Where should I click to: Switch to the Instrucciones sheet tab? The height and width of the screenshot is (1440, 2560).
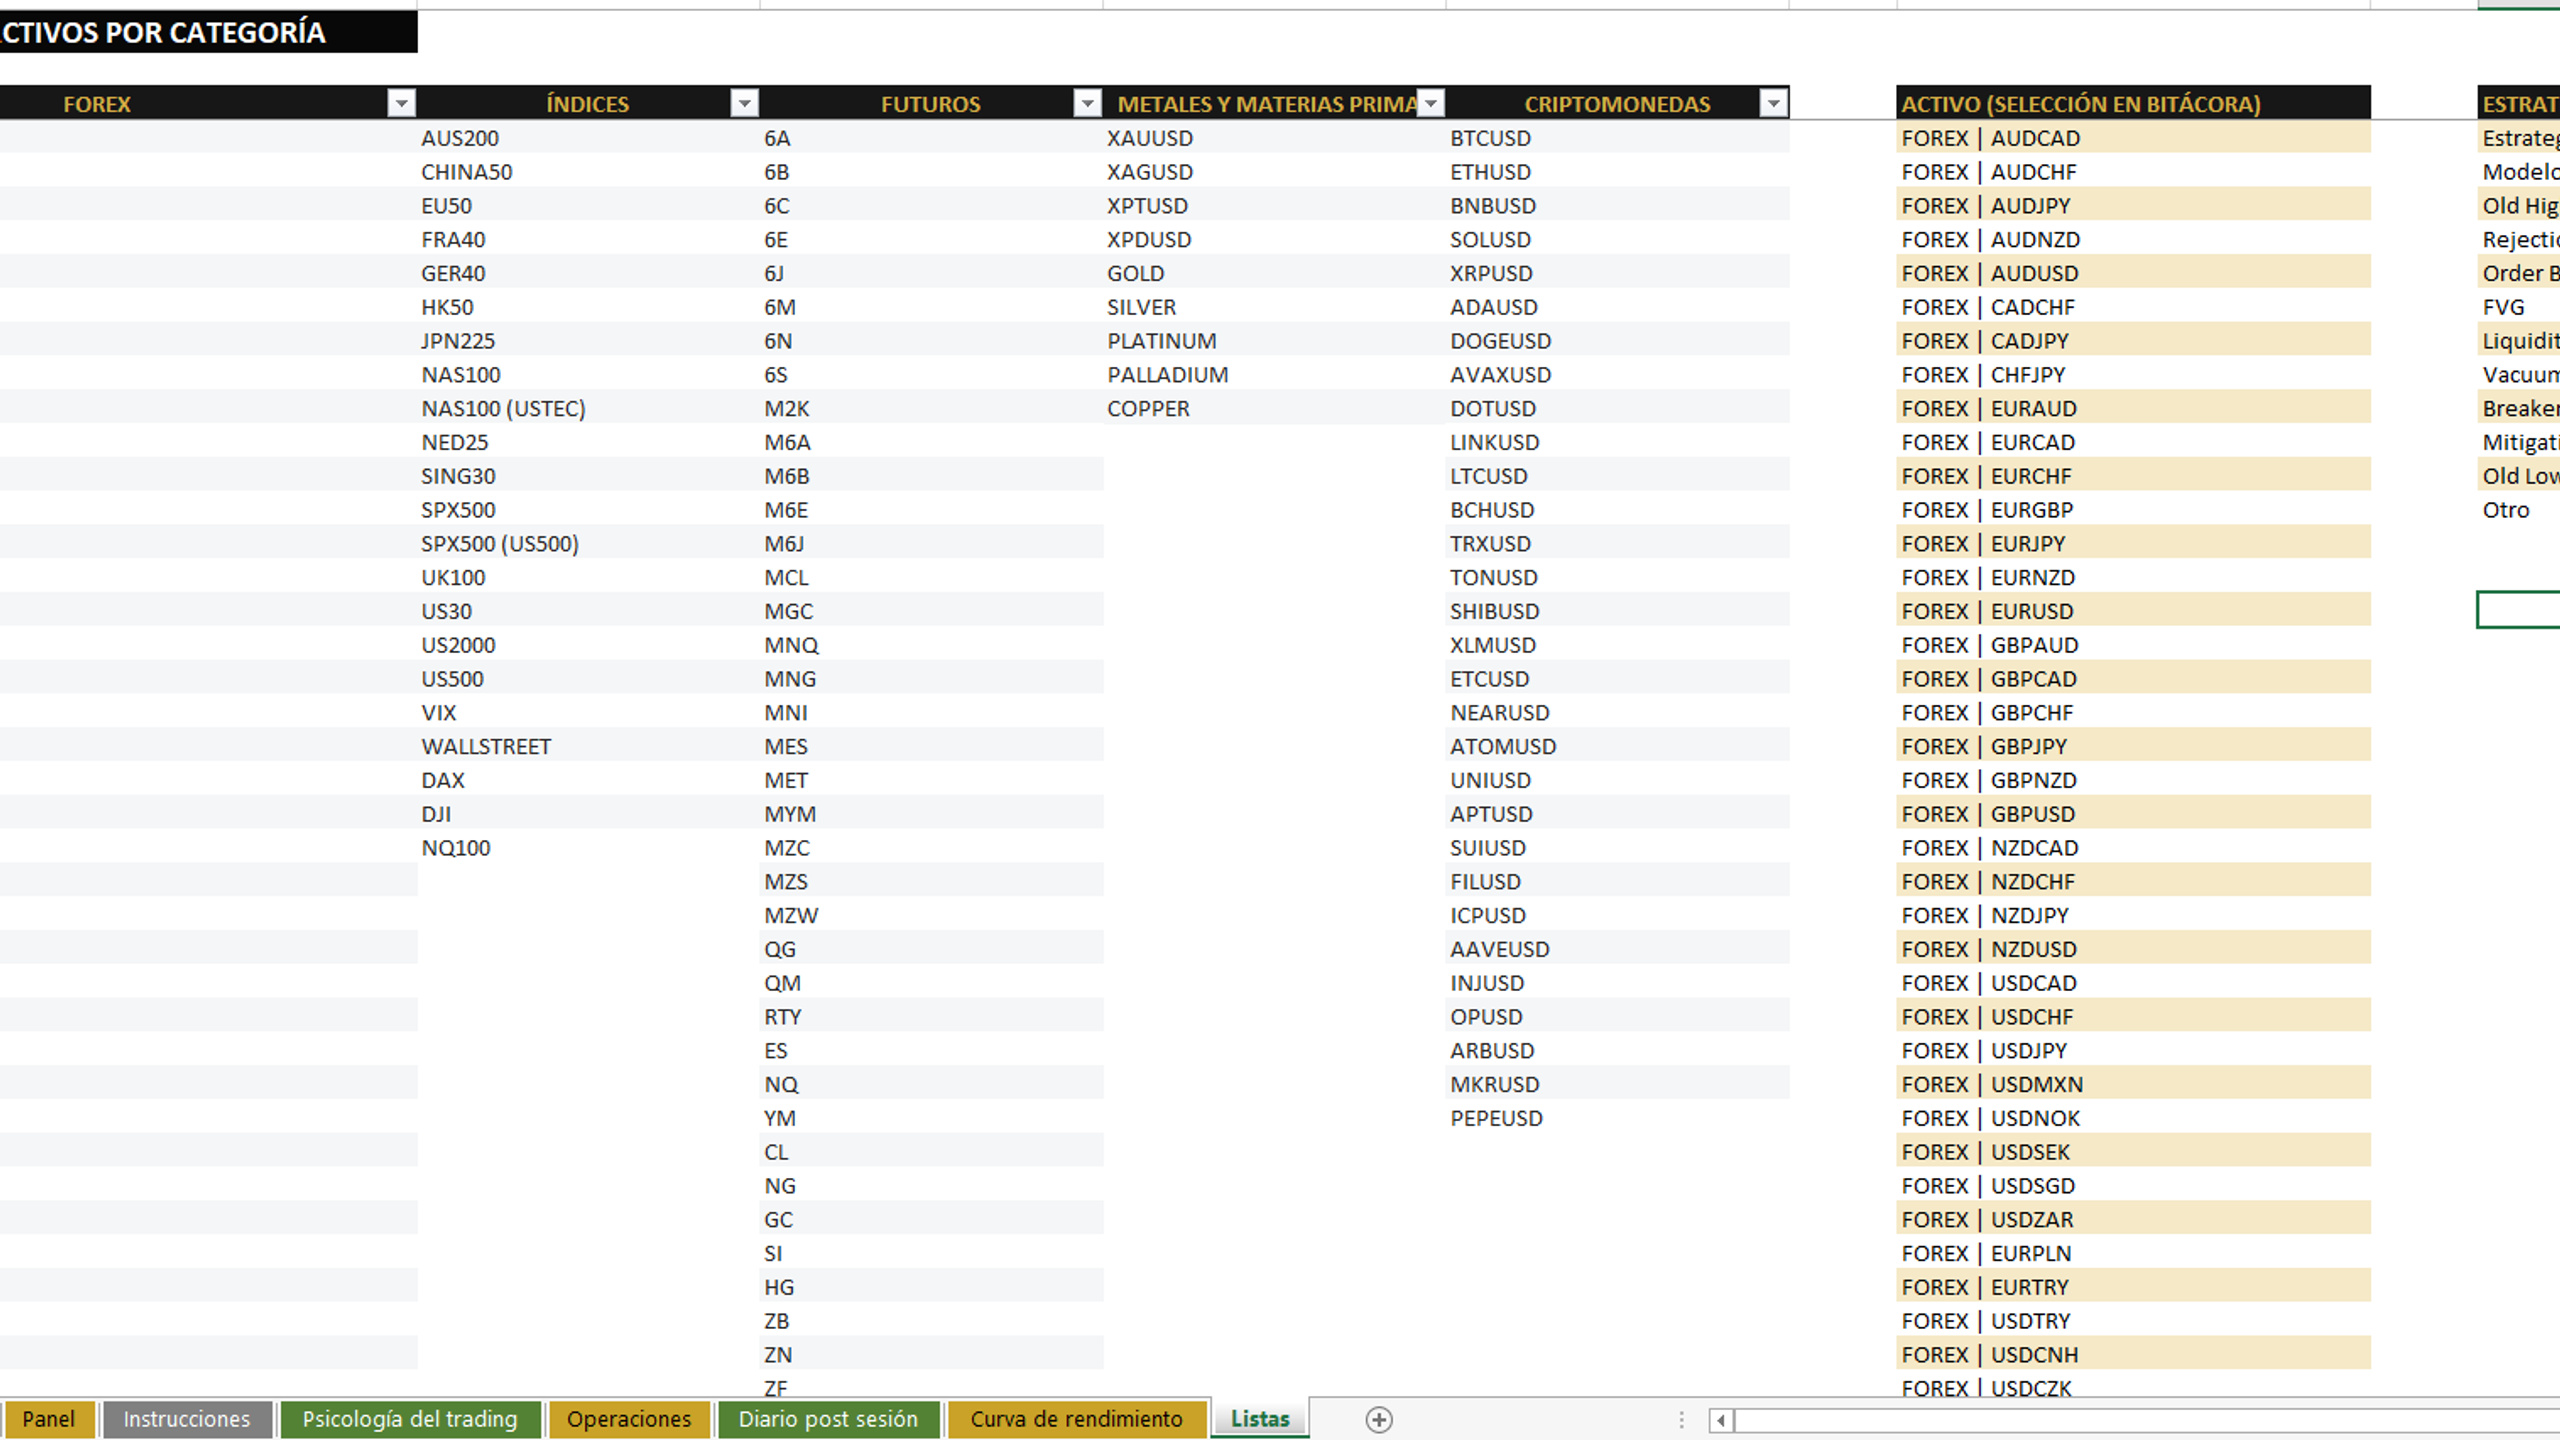click(x=187, y=1419)
